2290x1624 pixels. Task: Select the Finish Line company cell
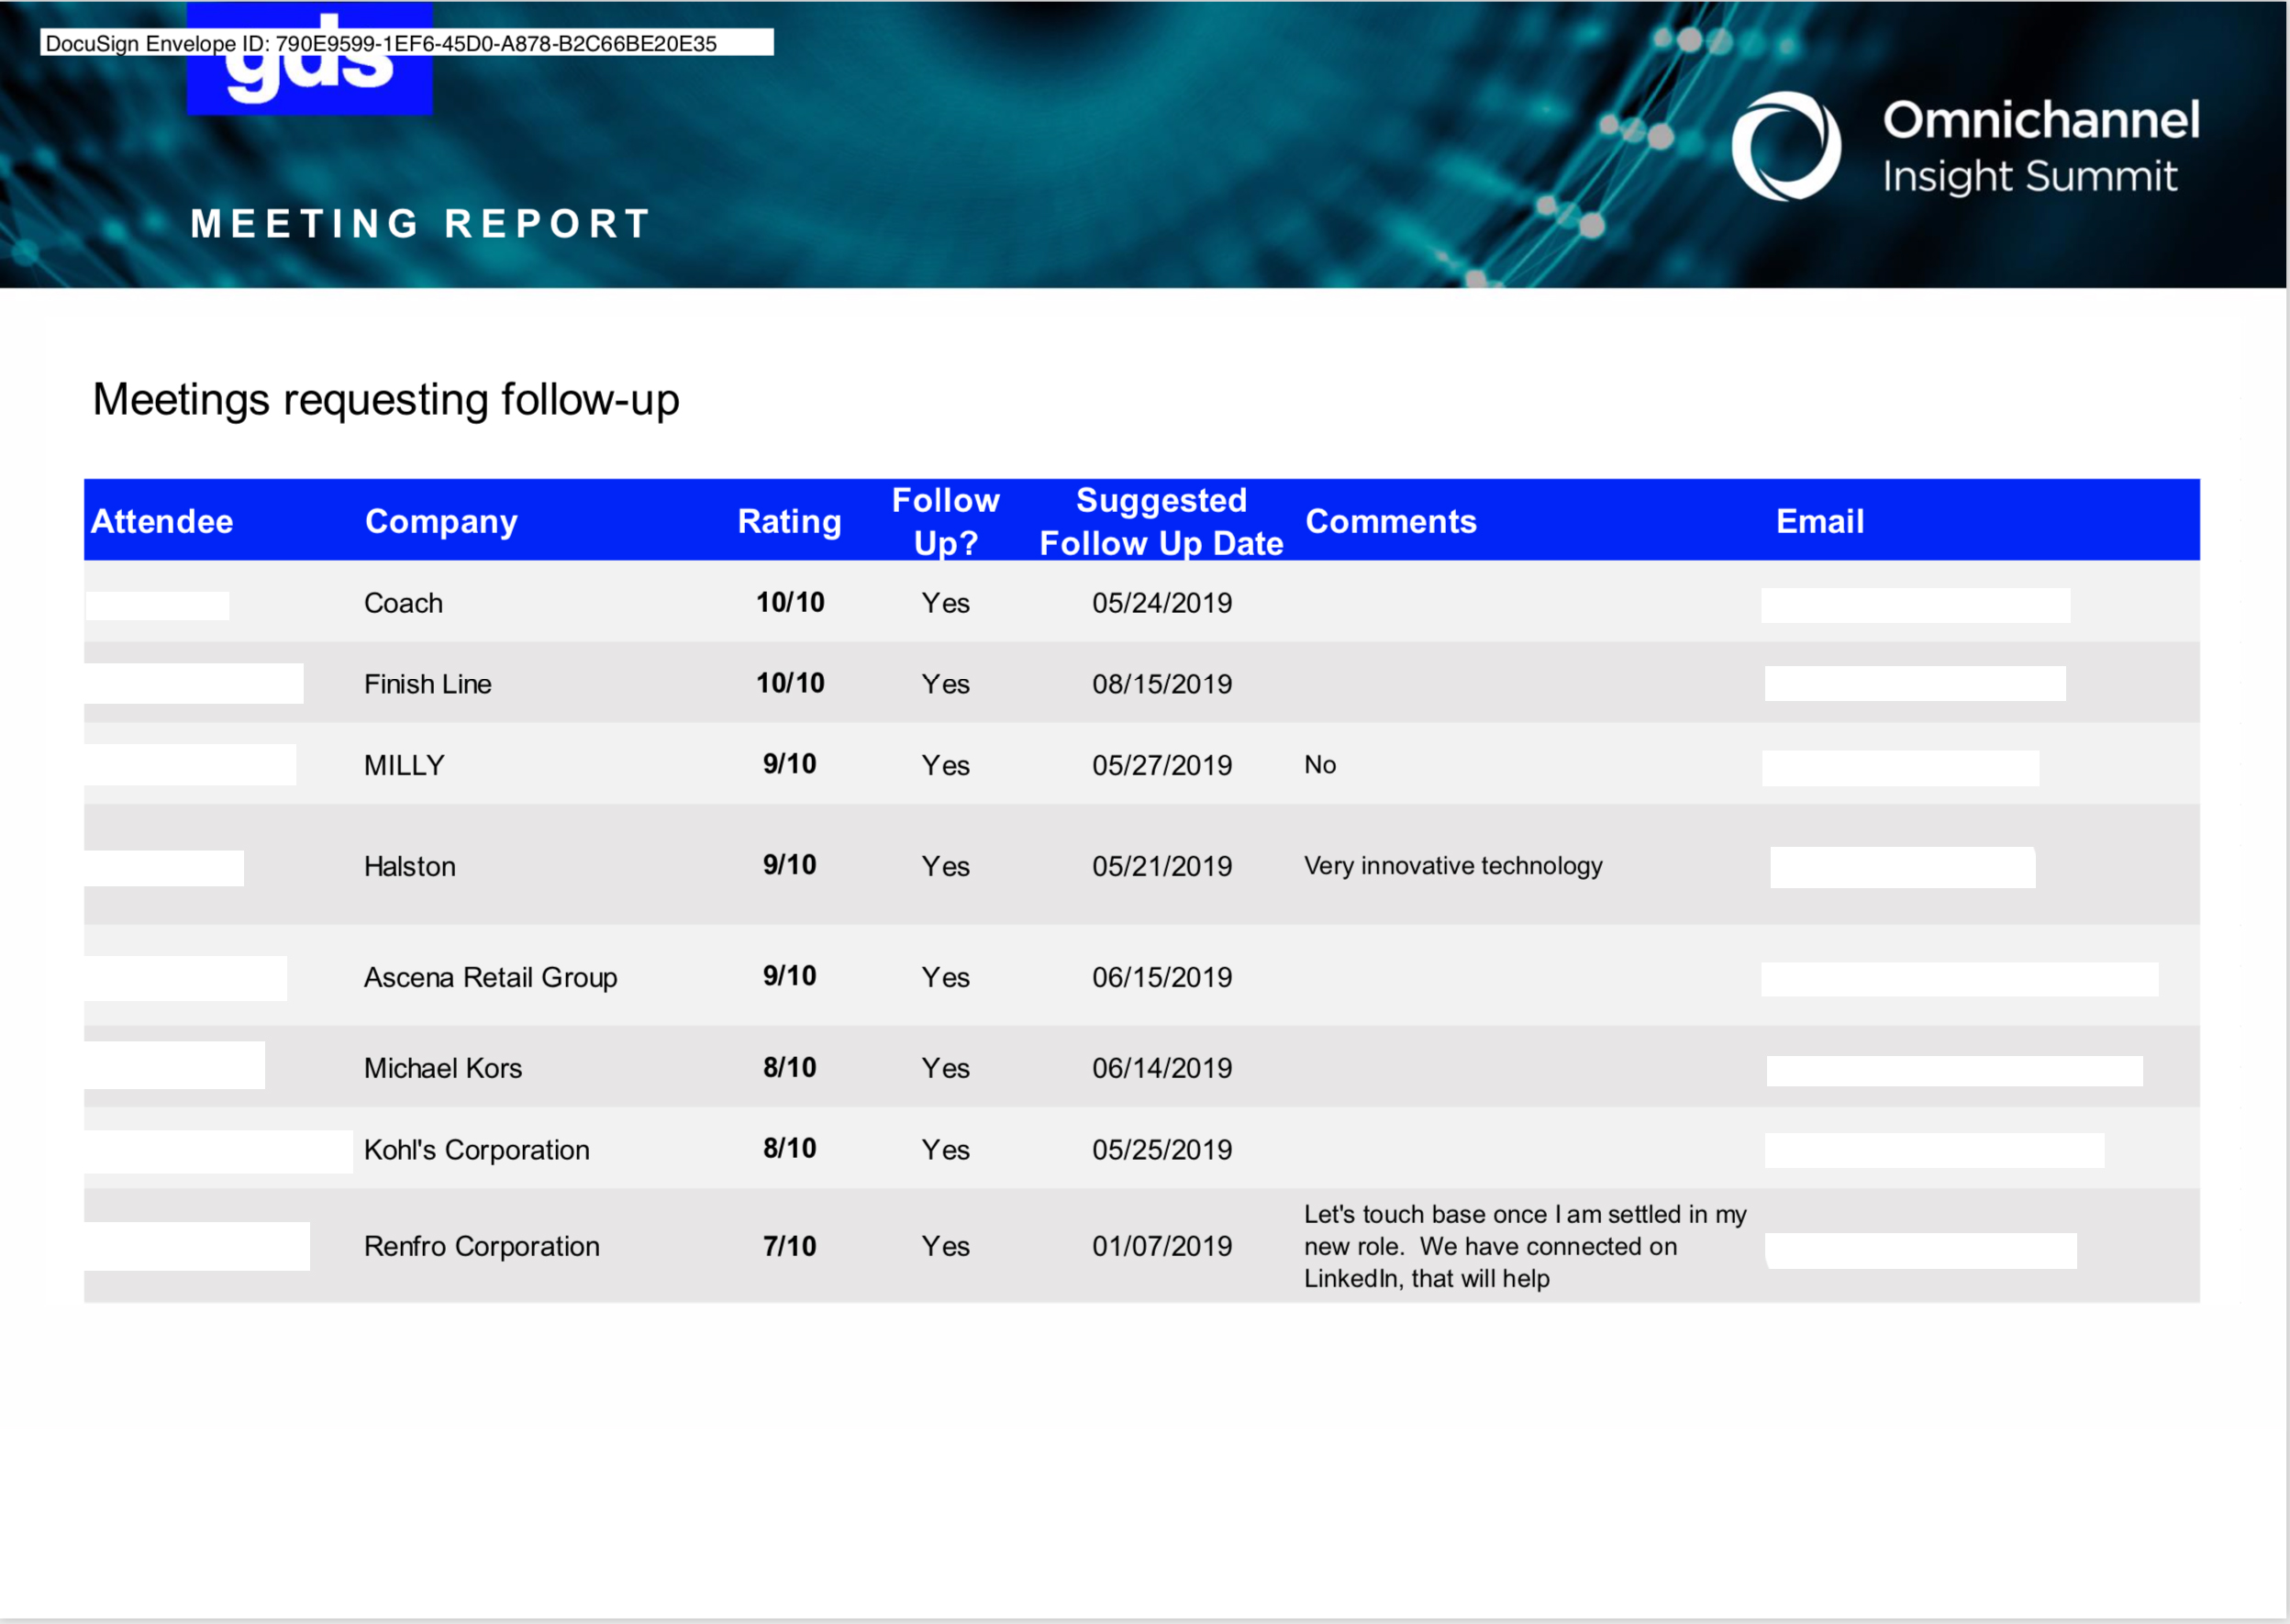pyautogui.click(x=428, y=684)
